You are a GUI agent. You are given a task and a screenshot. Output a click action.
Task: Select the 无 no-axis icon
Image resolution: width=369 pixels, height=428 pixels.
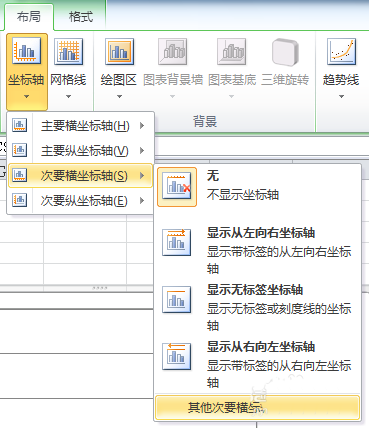(177, 187)
